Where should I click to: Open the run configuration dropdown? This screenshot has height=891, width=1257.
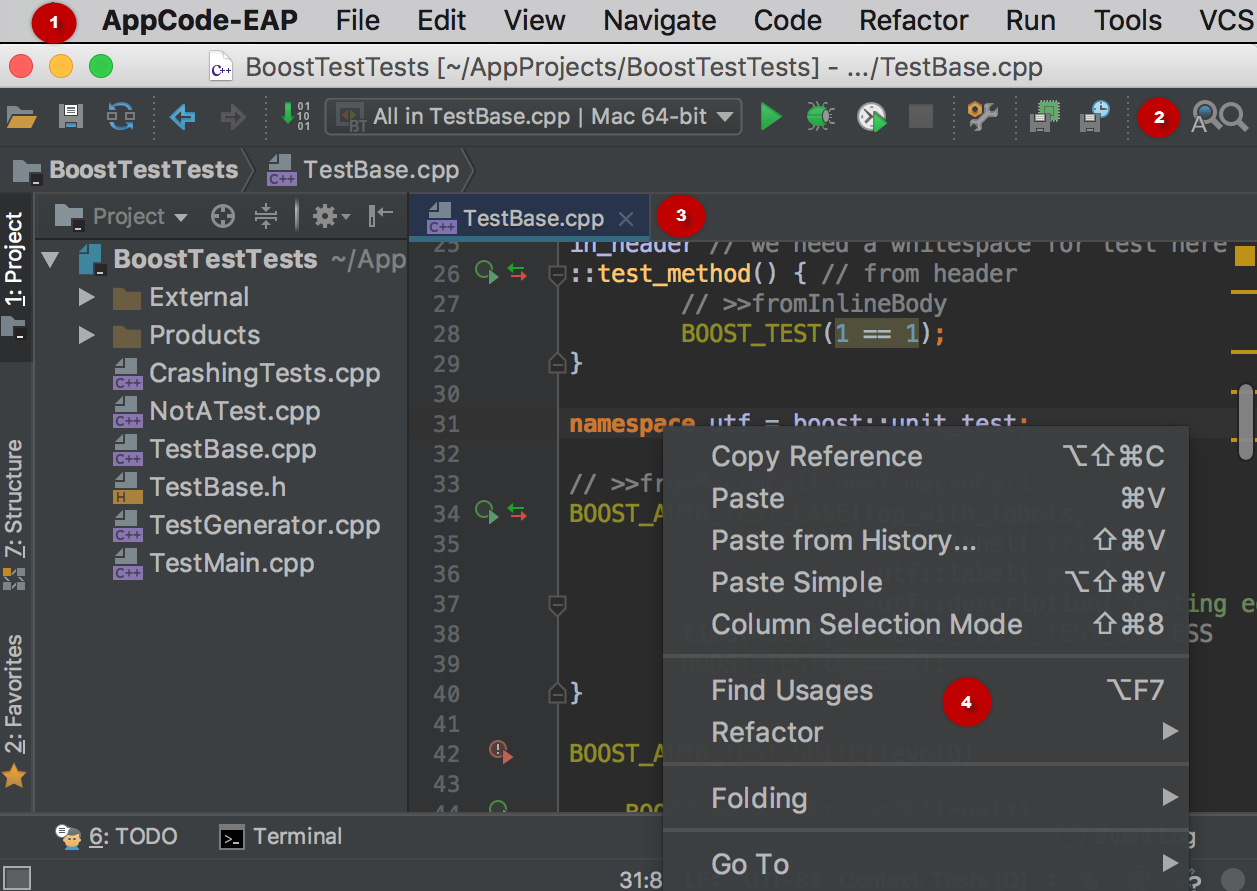(539, 117)
